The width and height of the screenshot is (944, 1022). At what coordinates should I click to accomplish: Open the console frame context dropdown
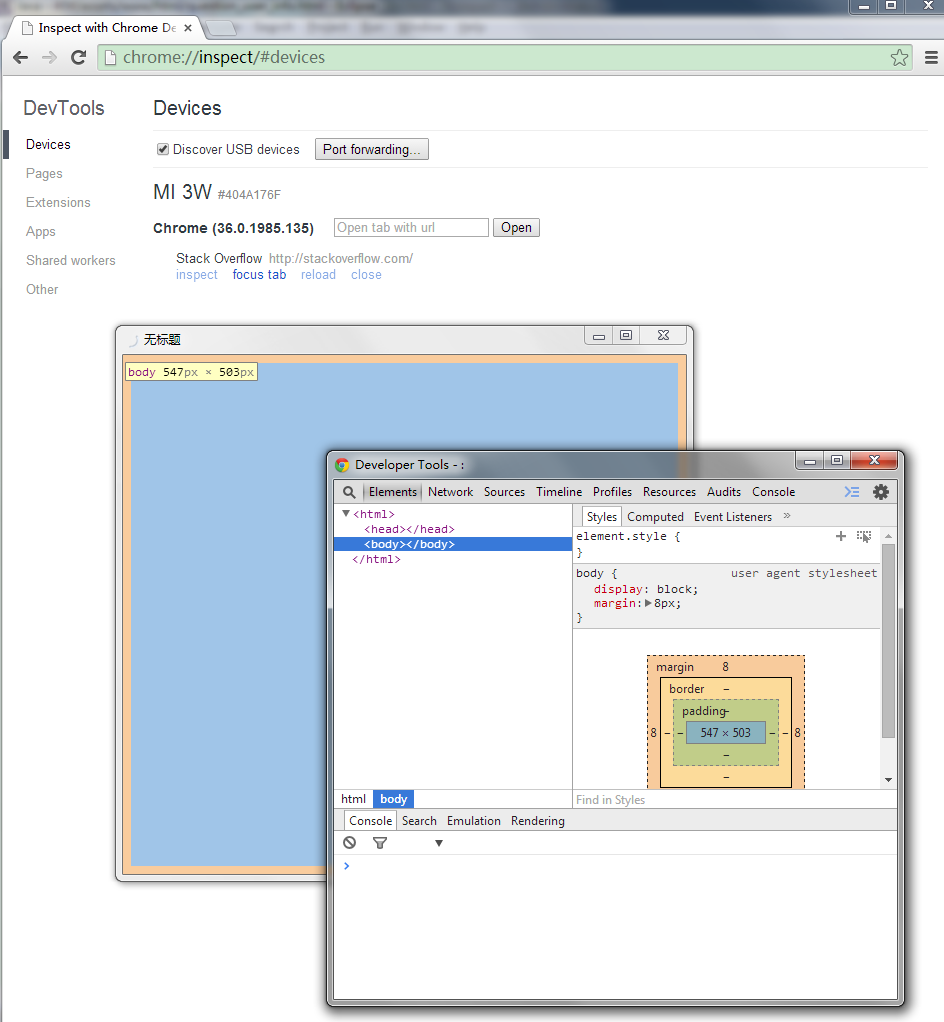pyautogui.click(x=439, y=843)
